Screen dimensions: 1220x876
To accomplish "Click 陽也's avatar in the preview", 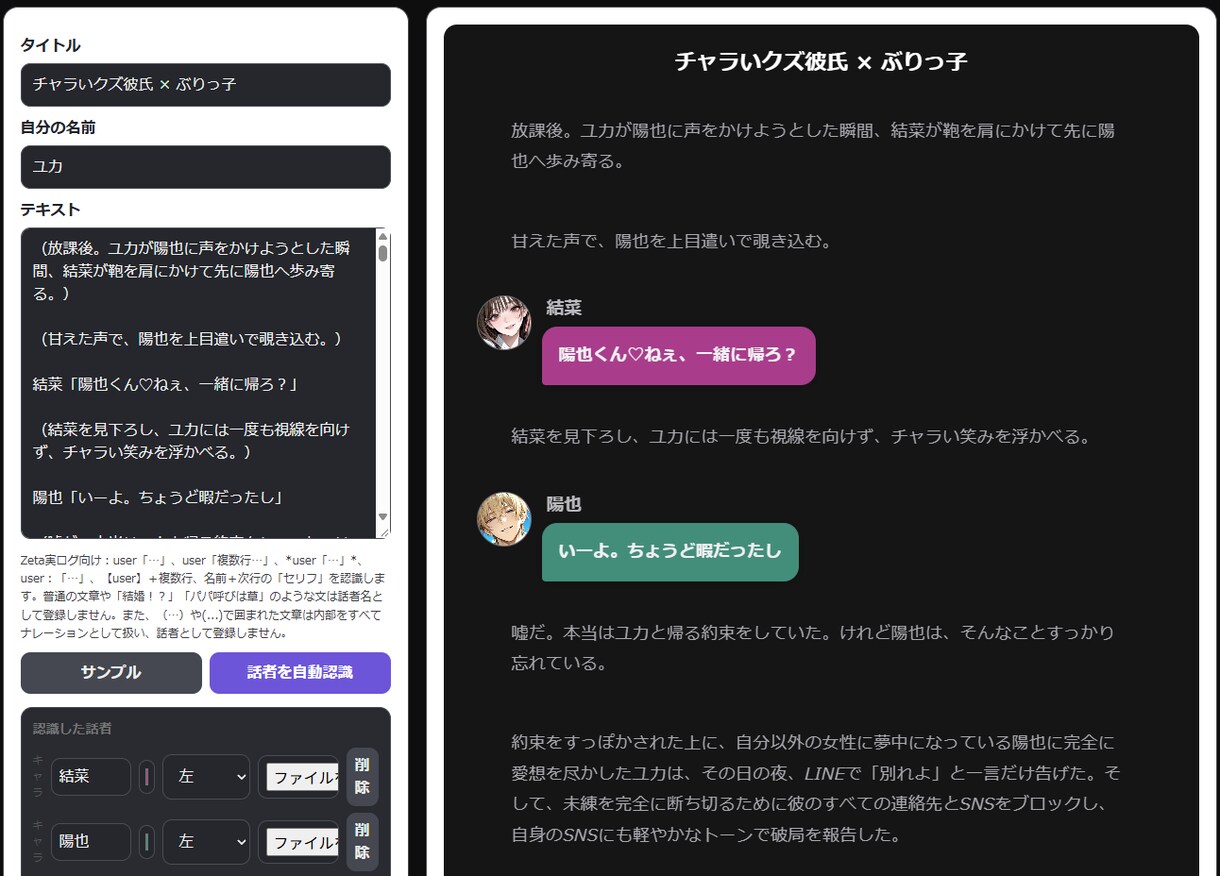I will coord(504,519).
